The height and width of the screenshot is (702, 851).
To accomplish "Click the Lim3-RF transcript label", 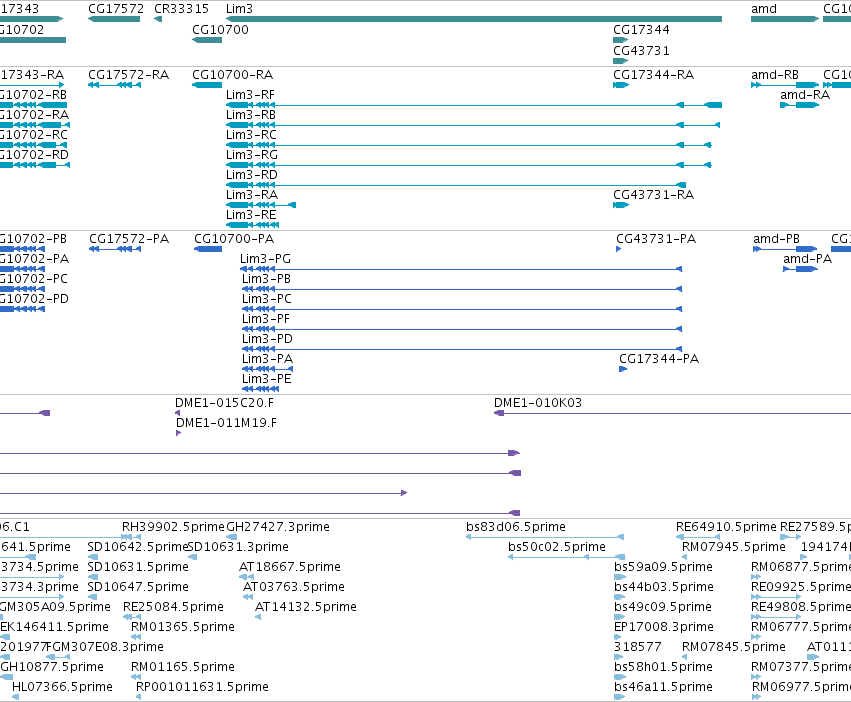I will [x=250, y=94].
